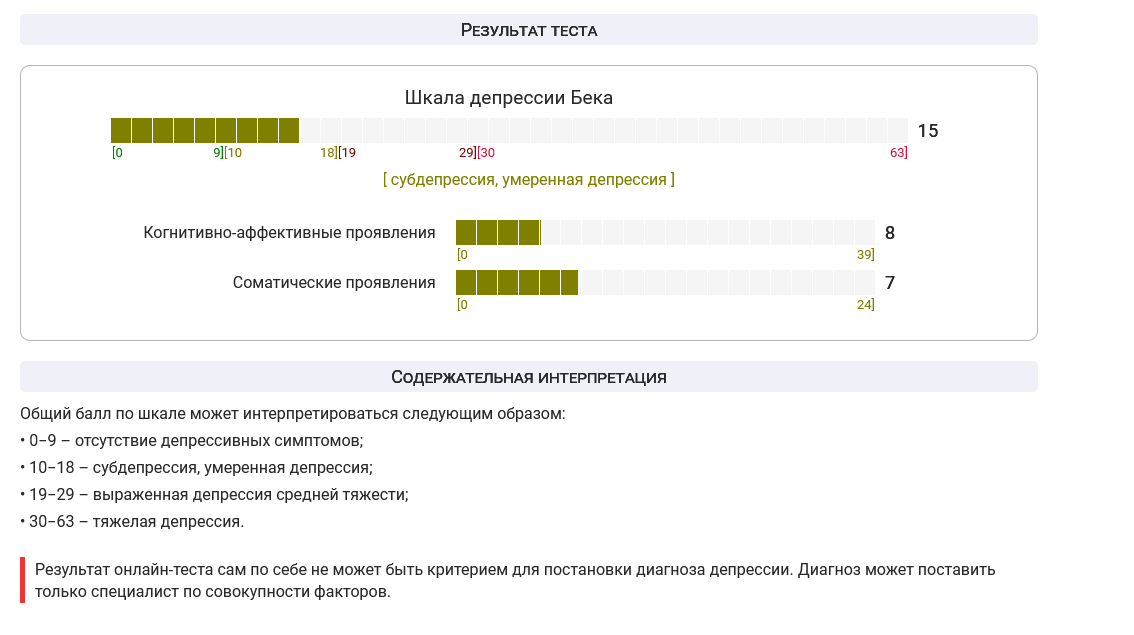Viewport: 1134px width, 635px height.
Task: Click the Содержательная интерпретация section header
Action: tap(529, 377)
